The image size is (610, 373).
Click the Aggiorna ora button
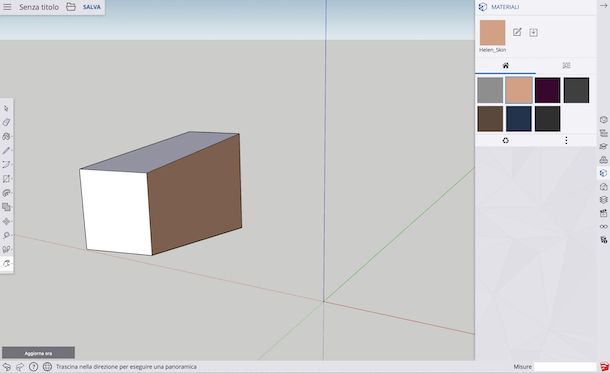click(x=39, y=353)
